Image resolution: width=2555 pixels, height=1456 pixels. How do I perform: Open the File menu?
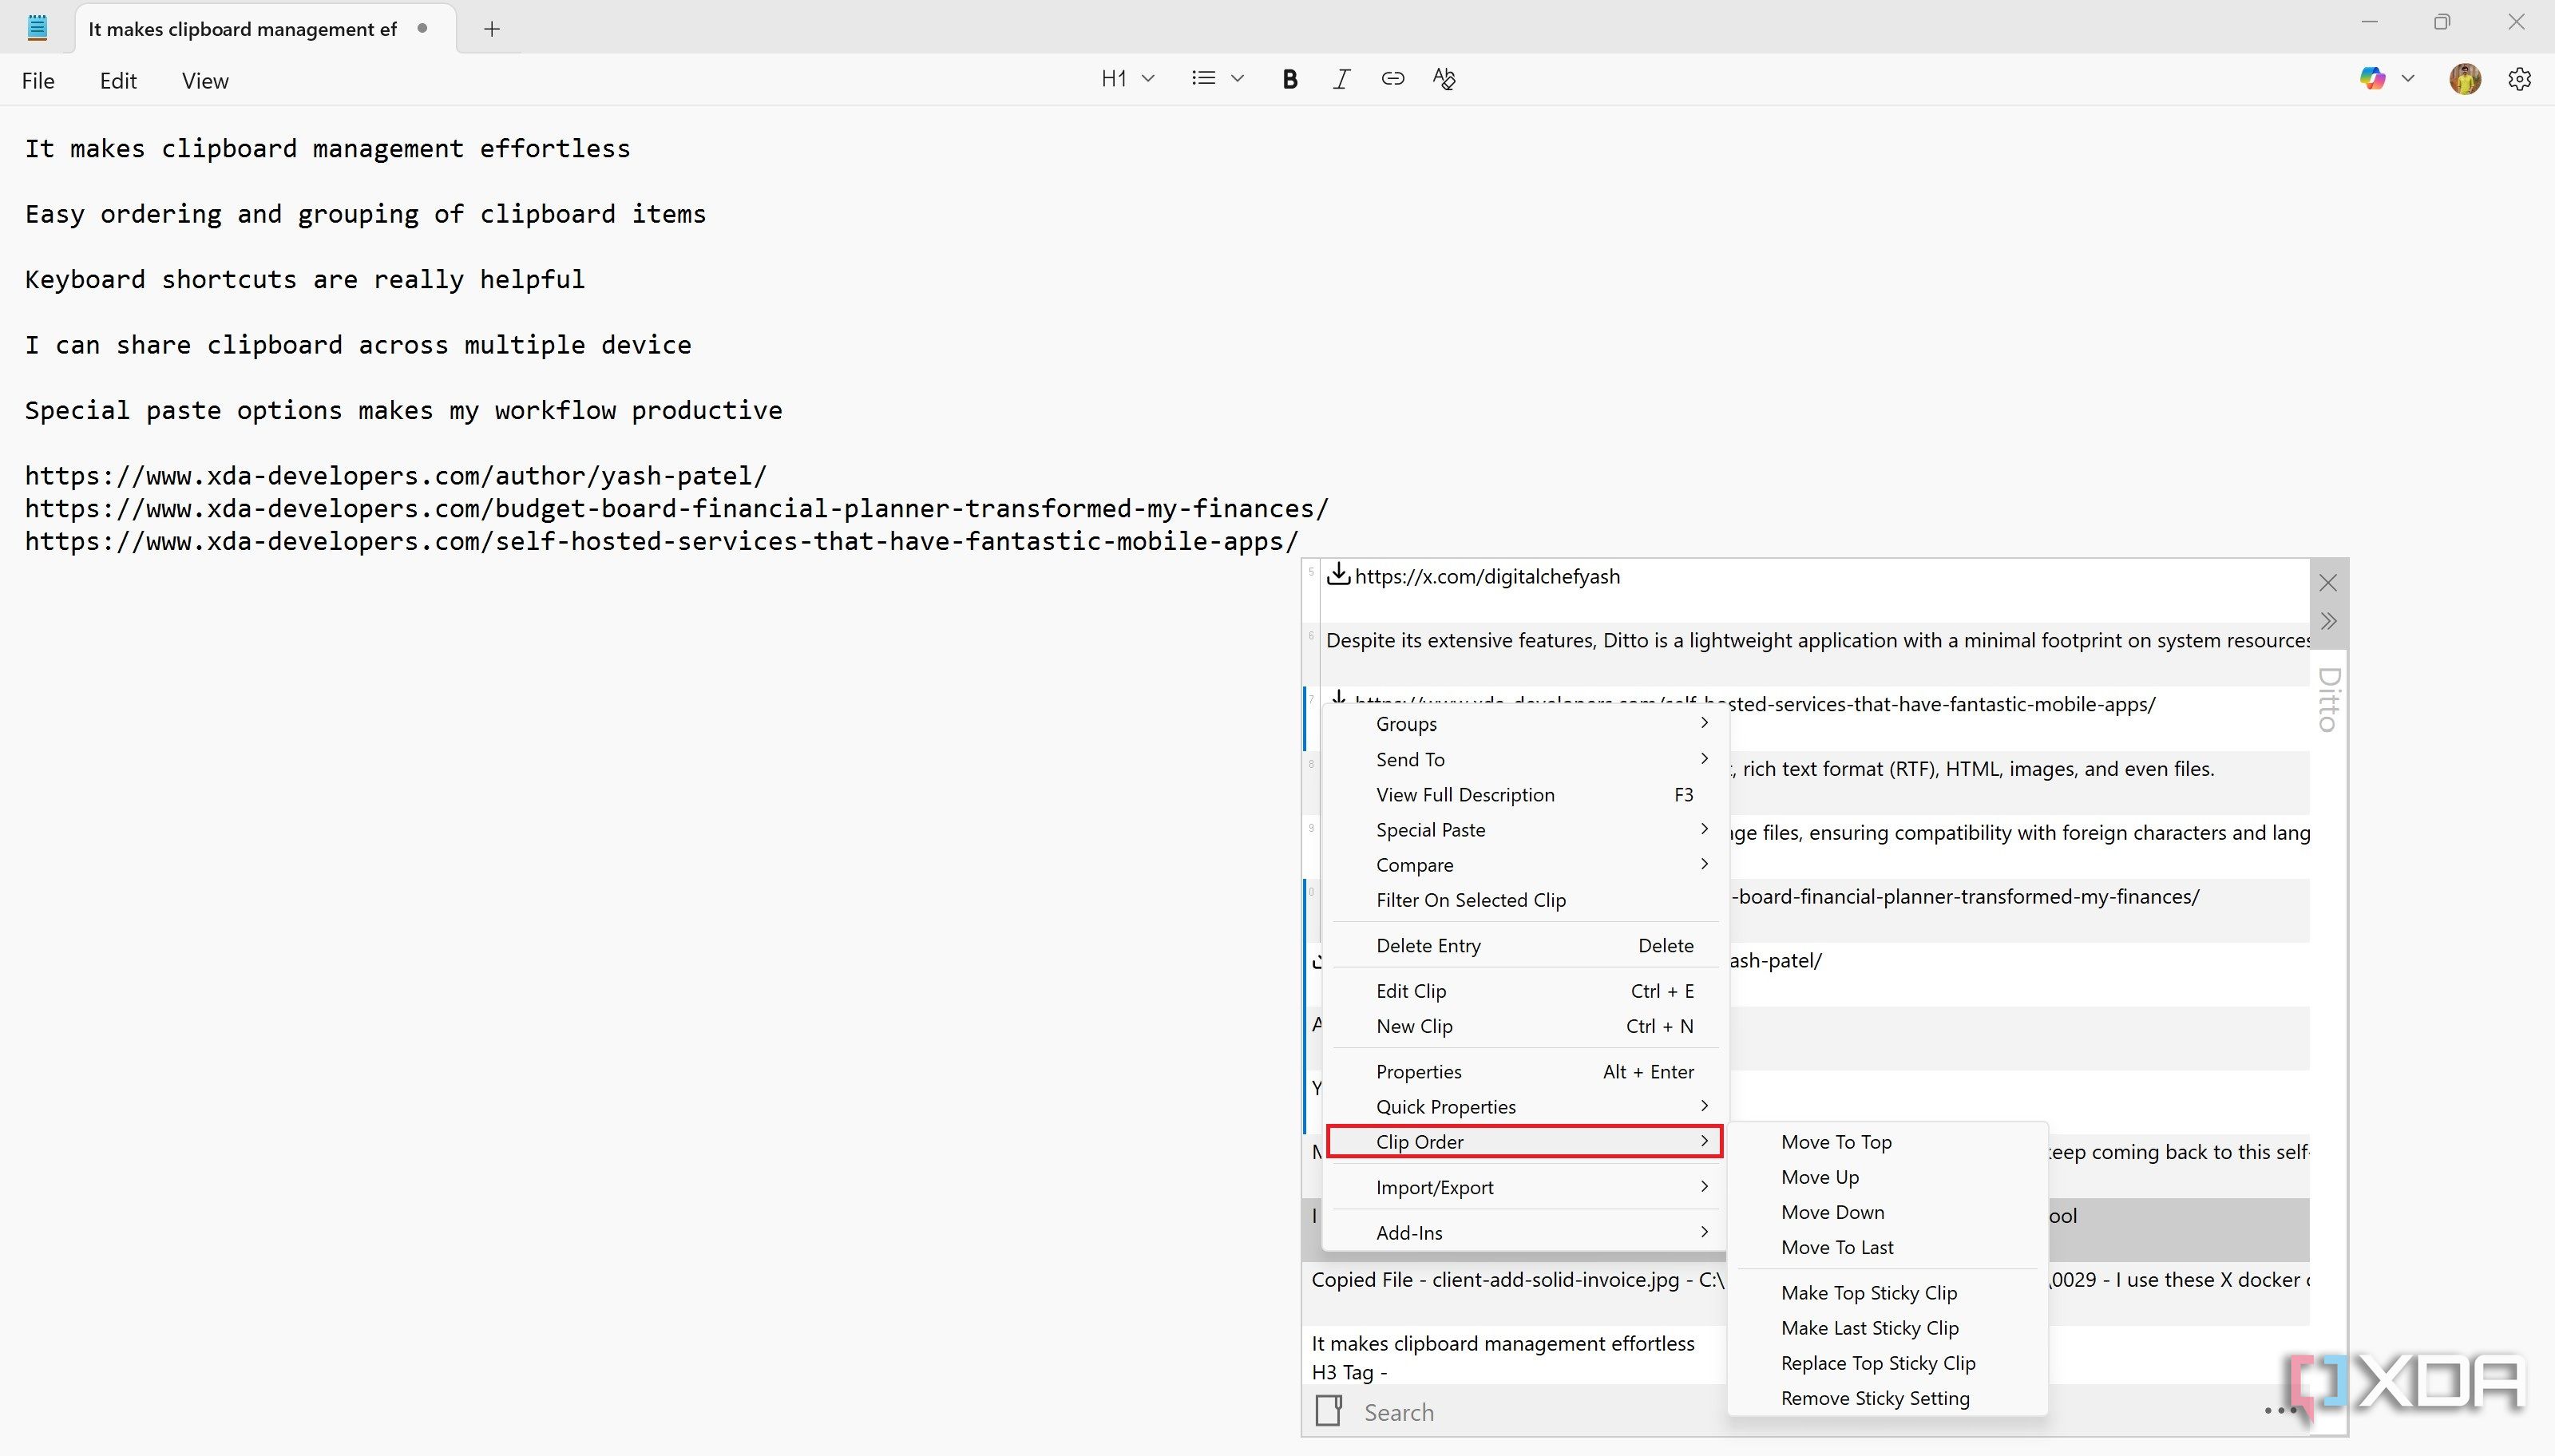point(38,81)
